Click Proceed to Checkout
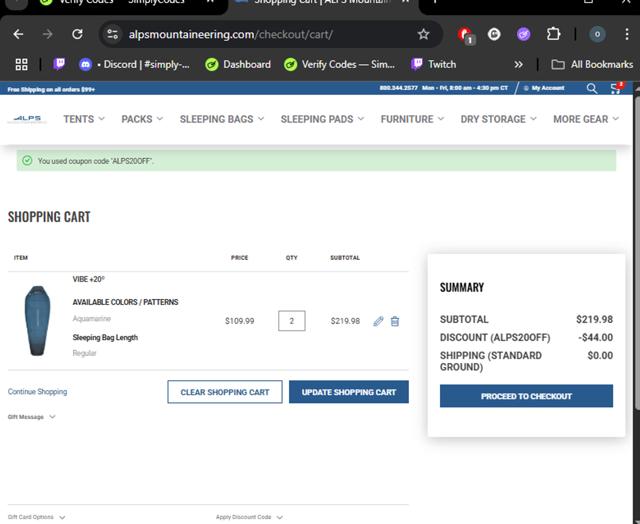640x524 pixels. (x=526, y=396)
